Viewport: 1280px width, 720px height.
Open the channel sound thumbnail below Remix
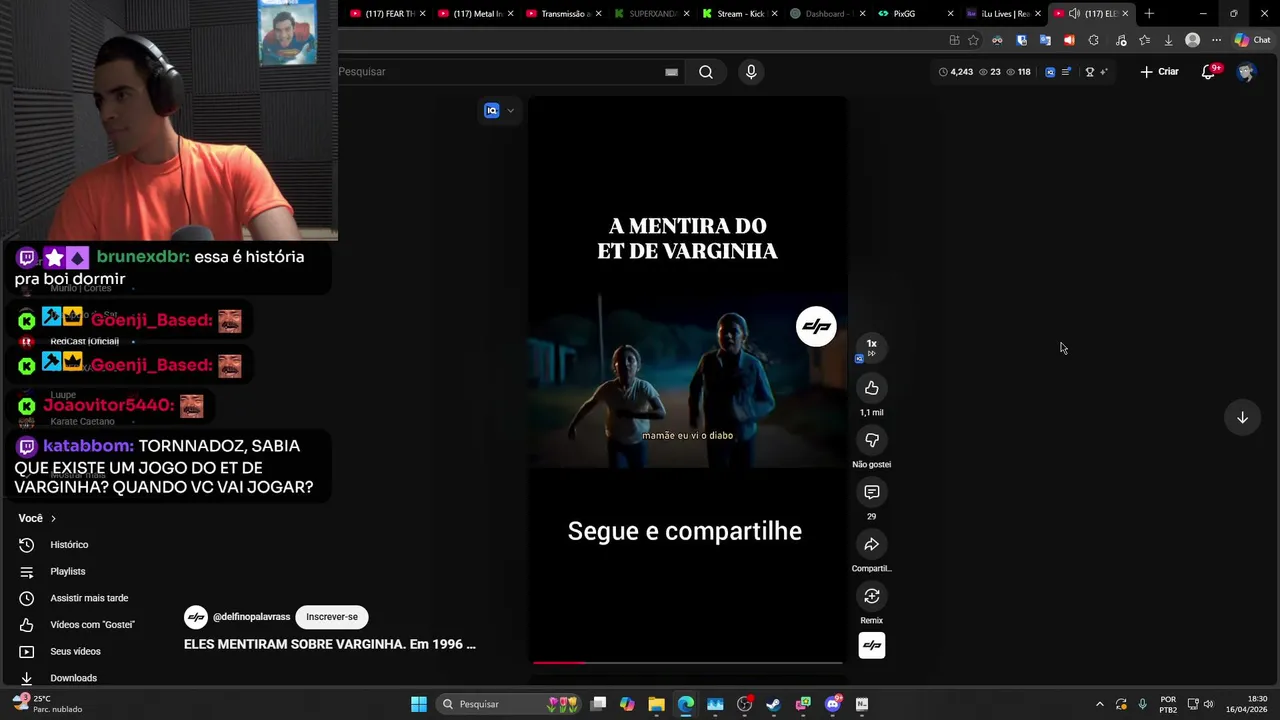(x=871, y=645)
